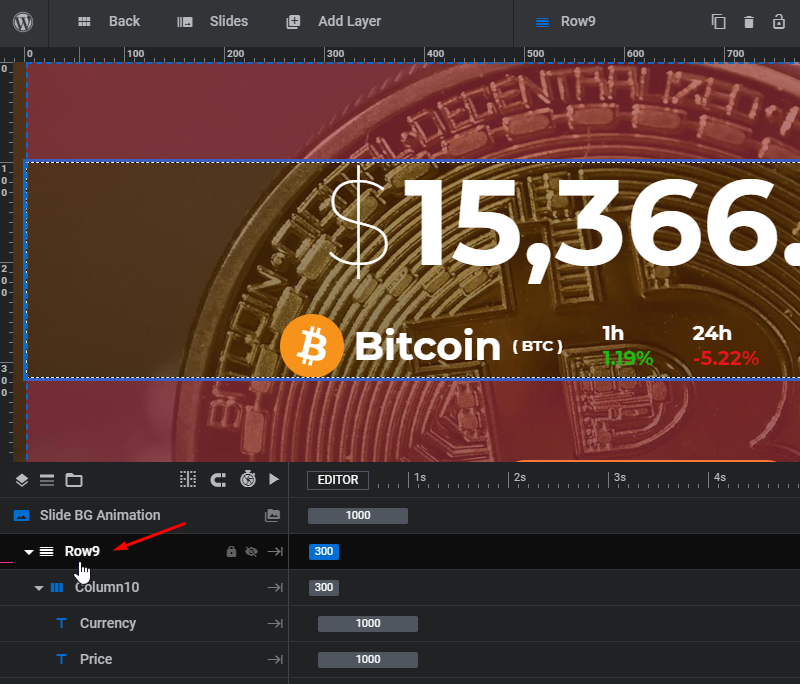Open the WordPress logo menu
The image size is (800, 684).
tap(23, 22)
